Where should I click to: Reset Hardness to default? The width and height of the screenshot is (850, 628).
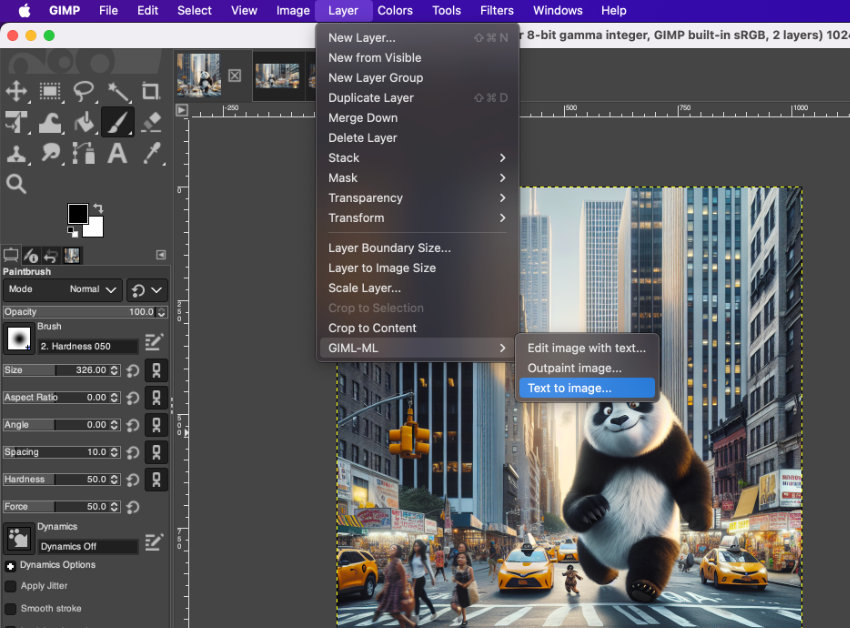click(133, 480)
